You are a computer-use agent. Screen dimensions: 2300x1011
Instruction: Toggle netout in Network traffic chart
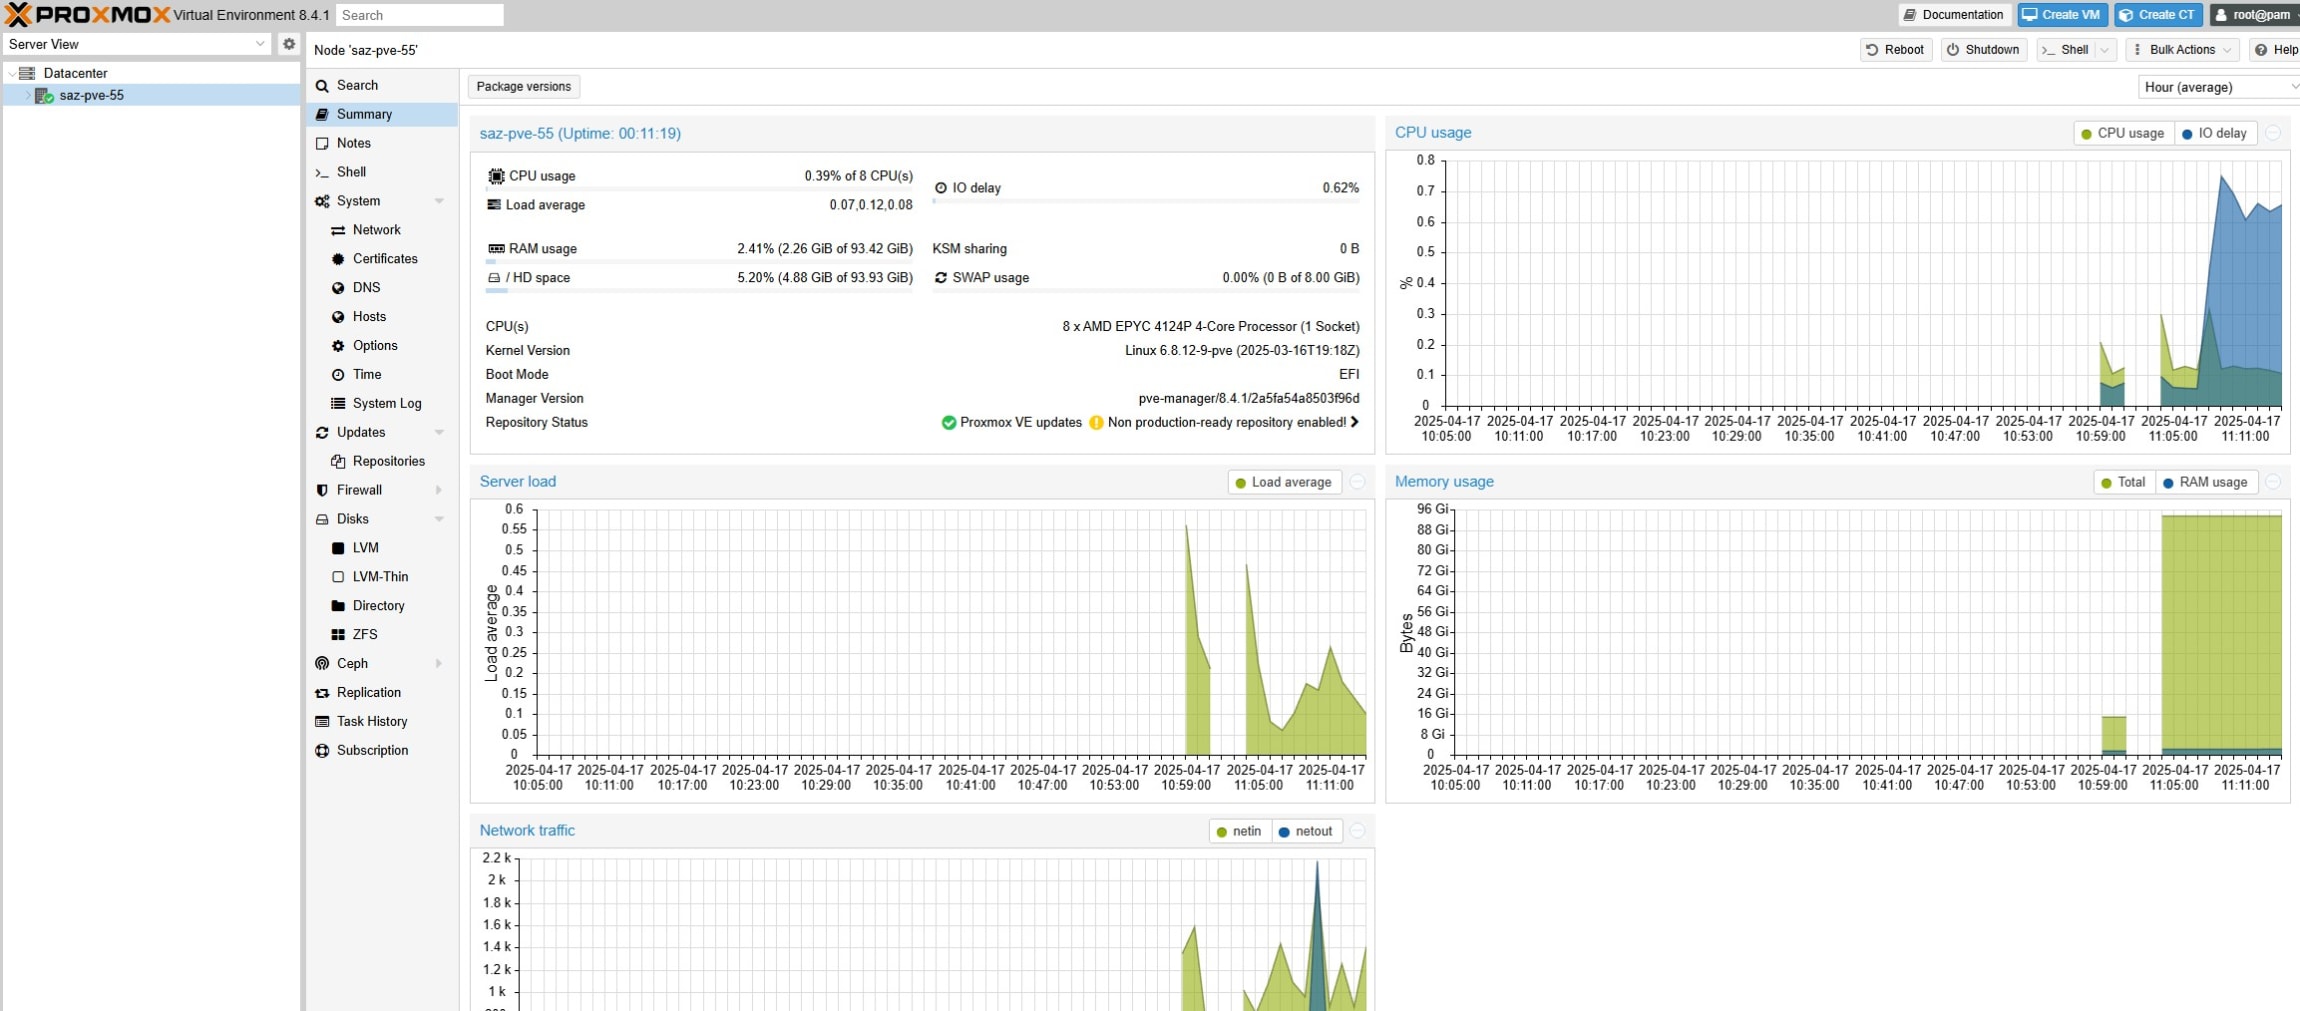1306,831
